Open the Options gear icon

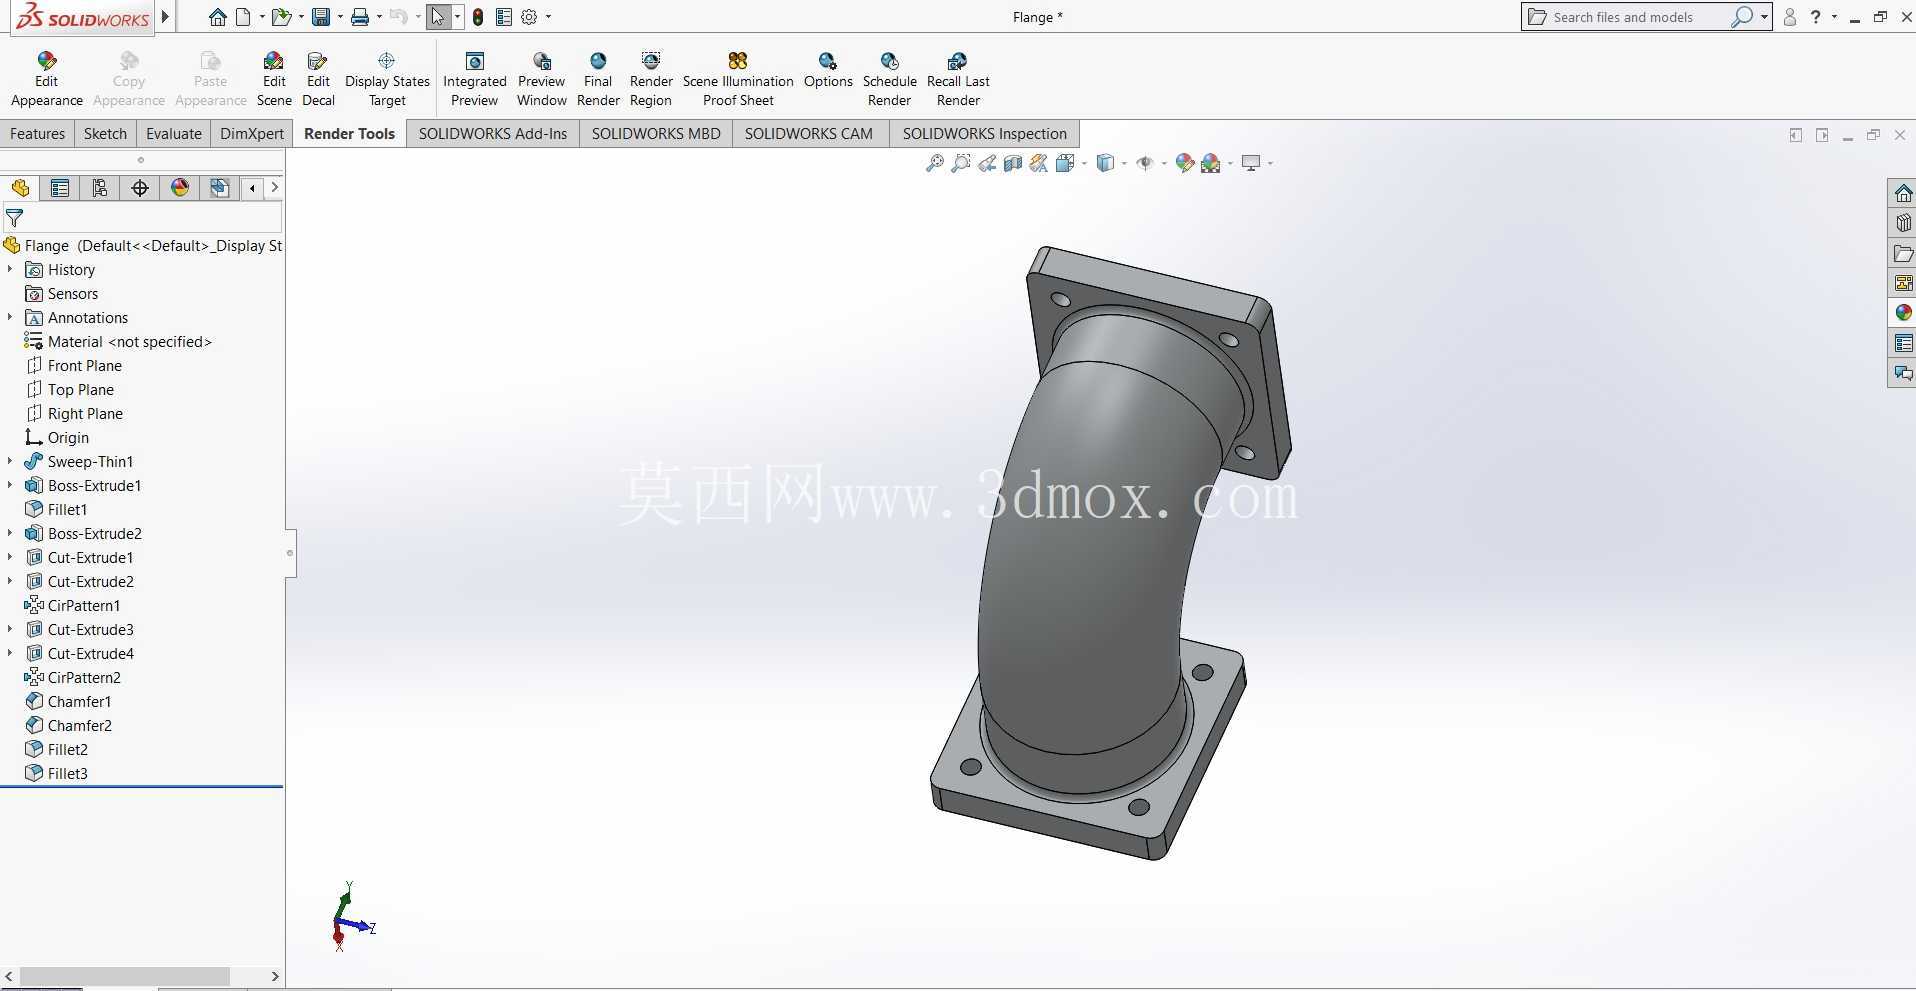530,17
